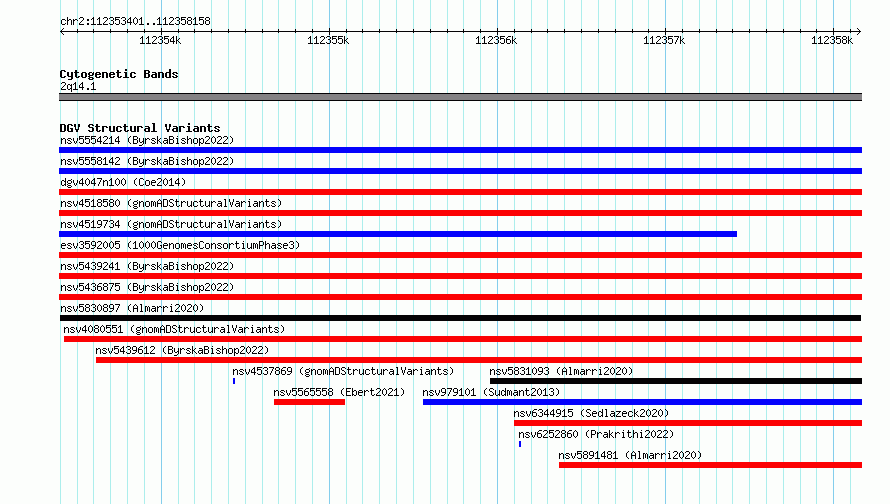Click the 112358k ruler label
The height and width of the screenshot is (504, 890).
pos(832,40)
